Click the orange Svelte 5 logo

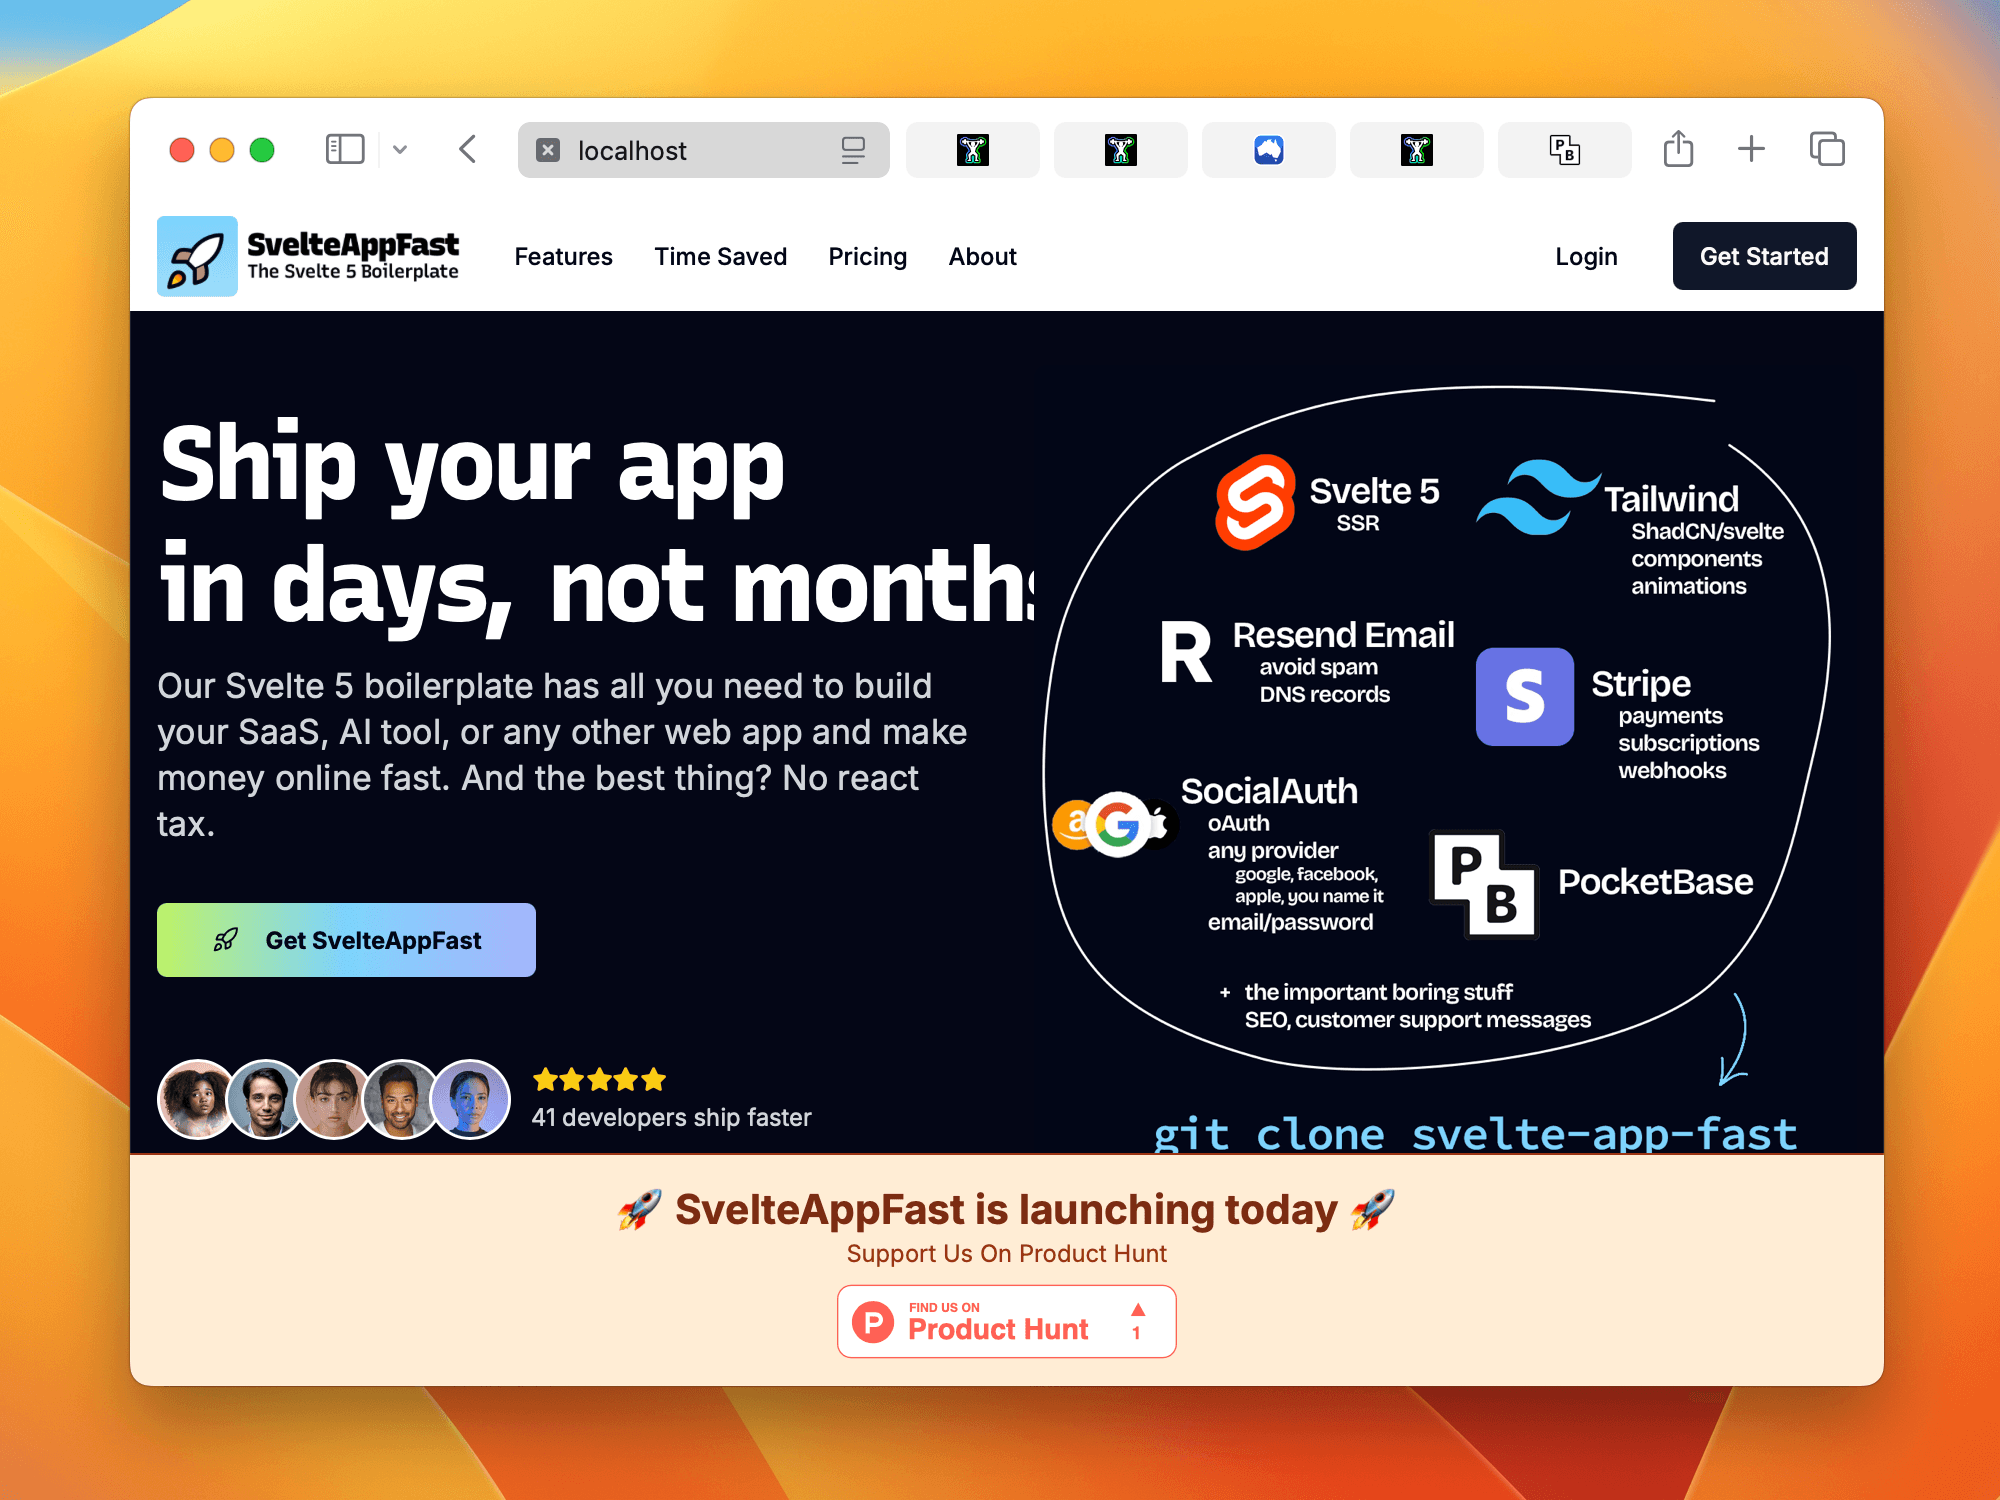(1255, 502)
